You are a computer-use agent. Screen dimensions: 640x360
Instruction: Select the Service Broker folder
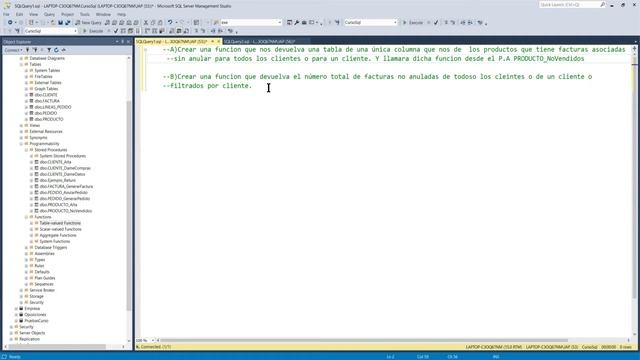pyautogui.click(x=42, y=290)
